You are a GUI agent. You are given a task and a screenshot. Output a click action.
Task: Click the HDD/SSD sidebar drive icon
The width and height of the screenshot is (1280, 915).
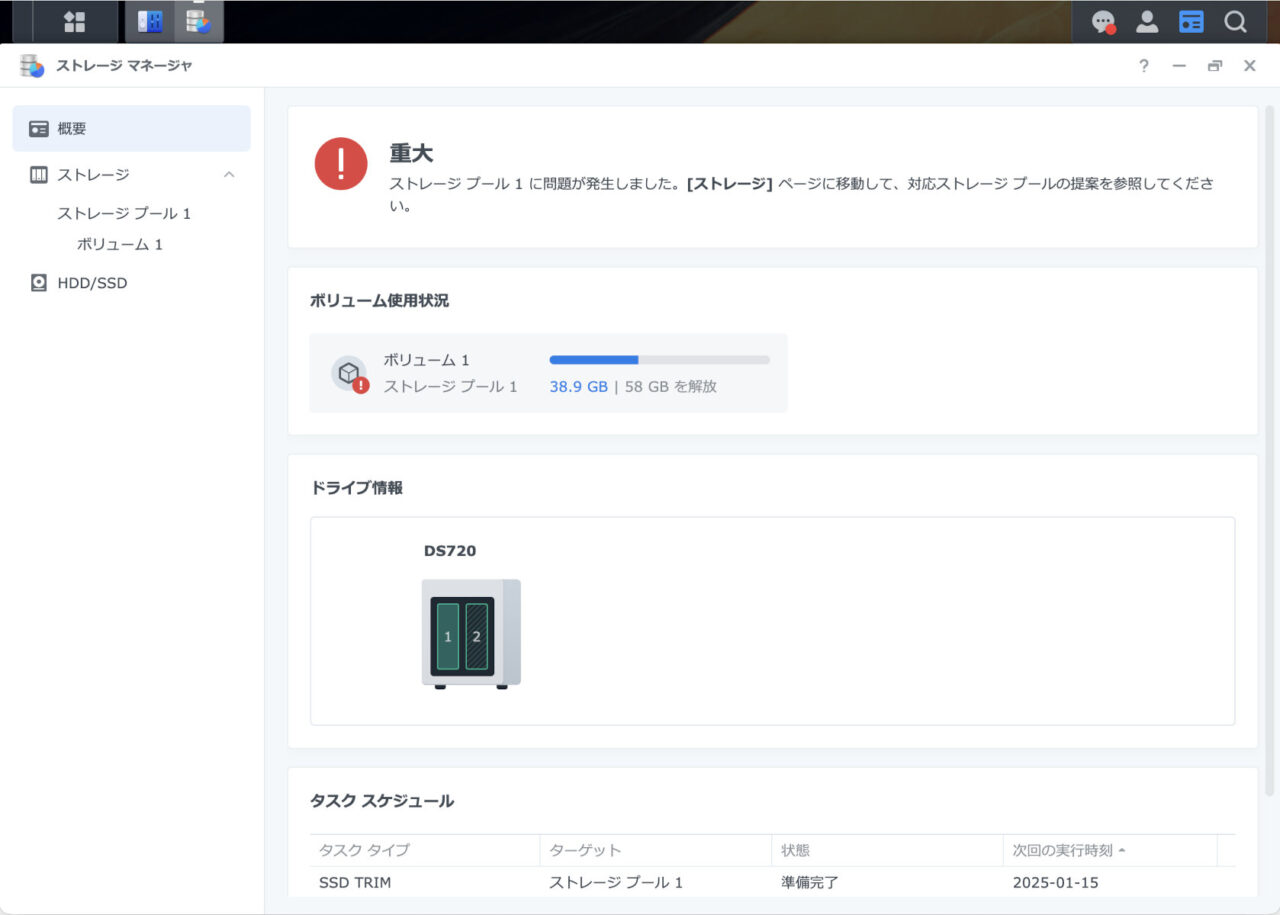pyautogui.click(x=39, y=283)
